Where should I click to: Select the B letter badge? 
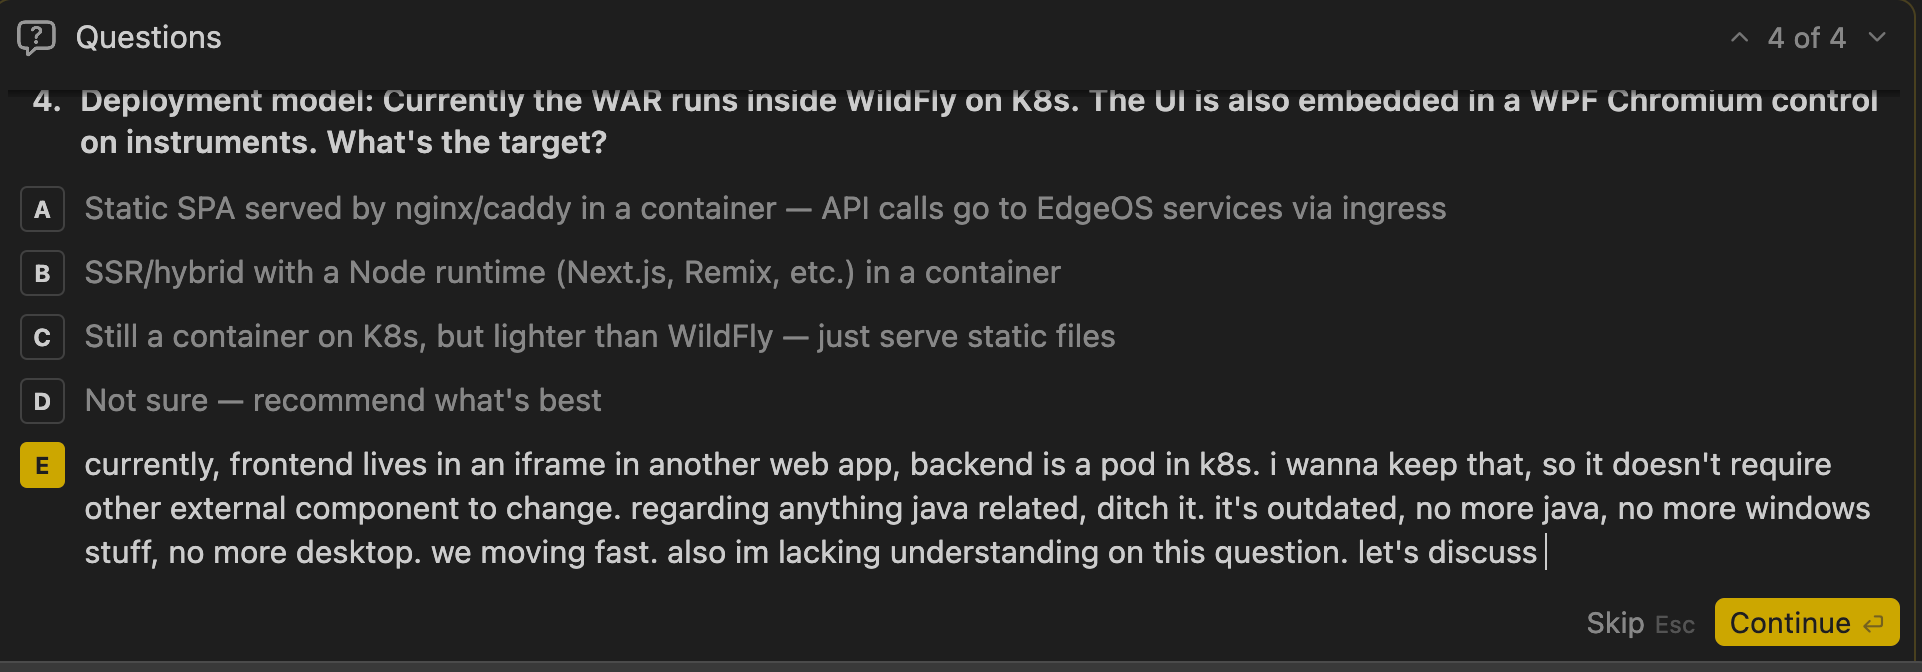42,273
